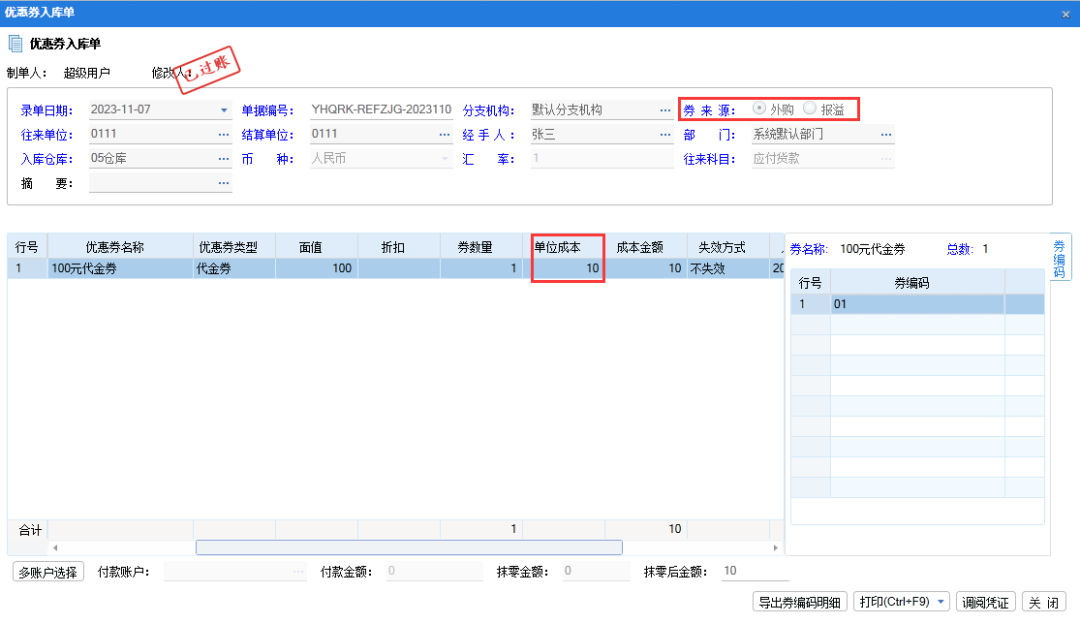The width and height of the screenshot is (1080, 624).
Task: Click the 单位成本 column header
Action: (x=563, y=247)
